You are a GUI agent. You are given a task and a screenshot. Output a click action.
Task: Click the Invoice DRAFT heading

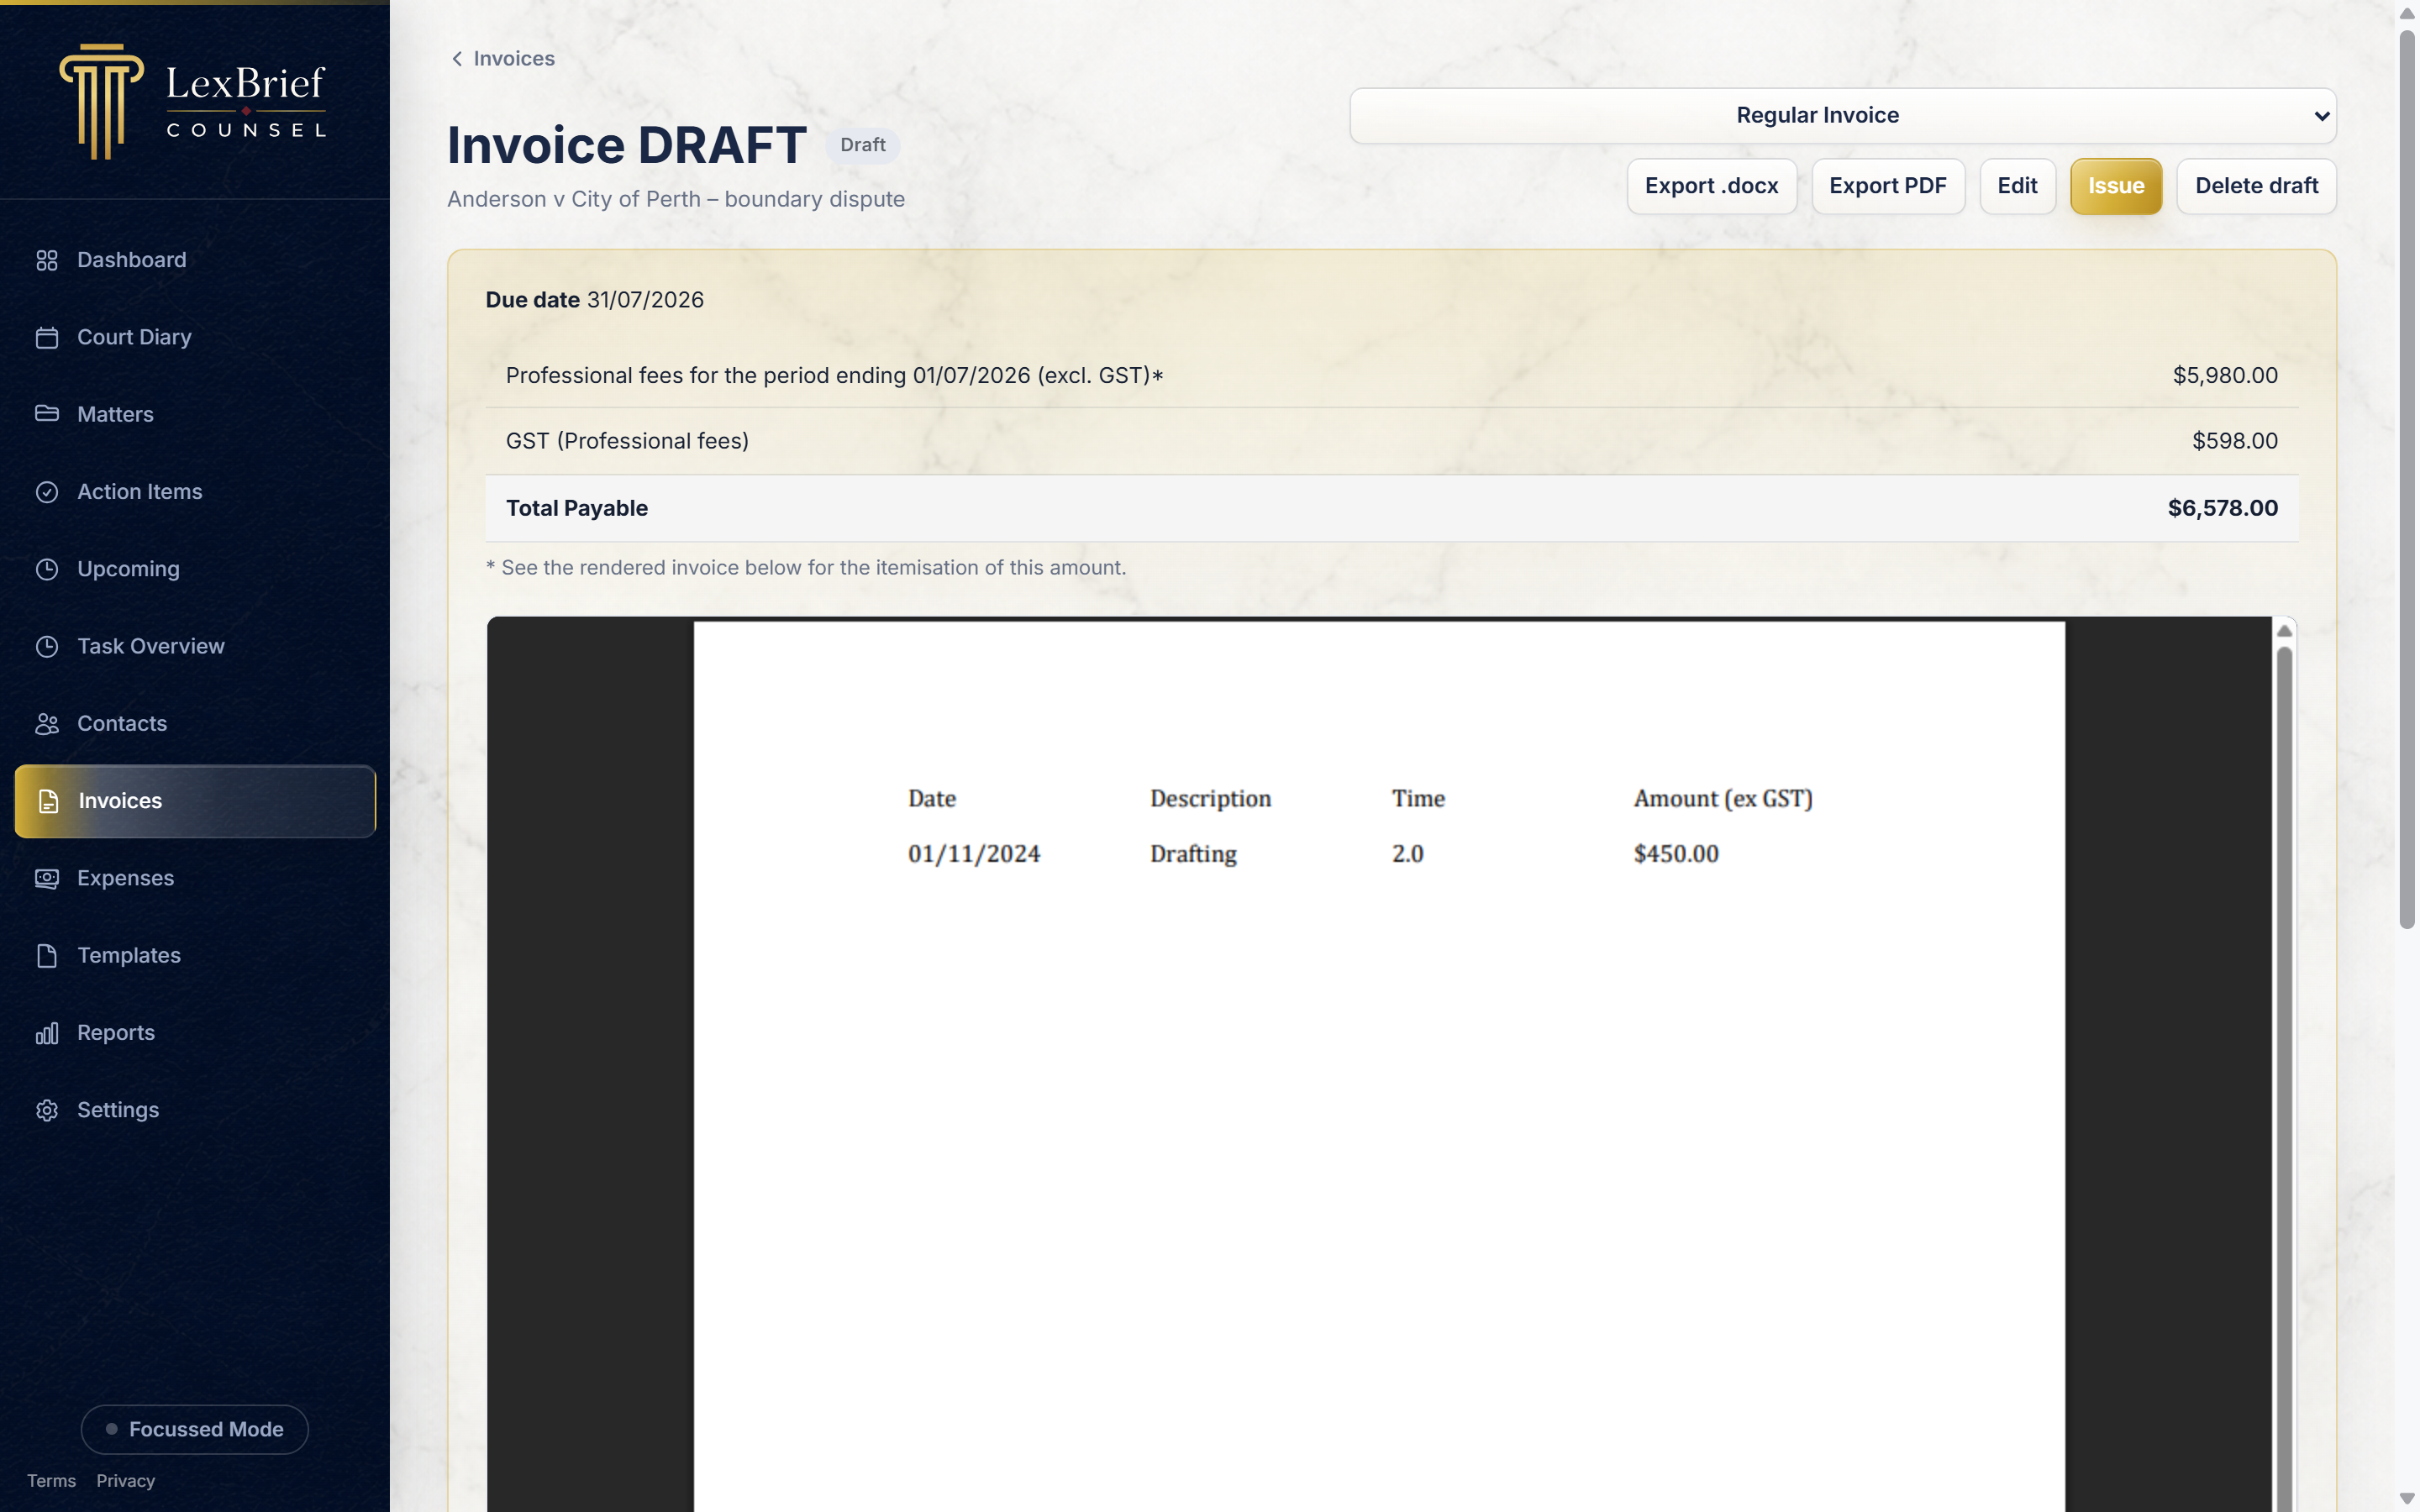(627, 145)
